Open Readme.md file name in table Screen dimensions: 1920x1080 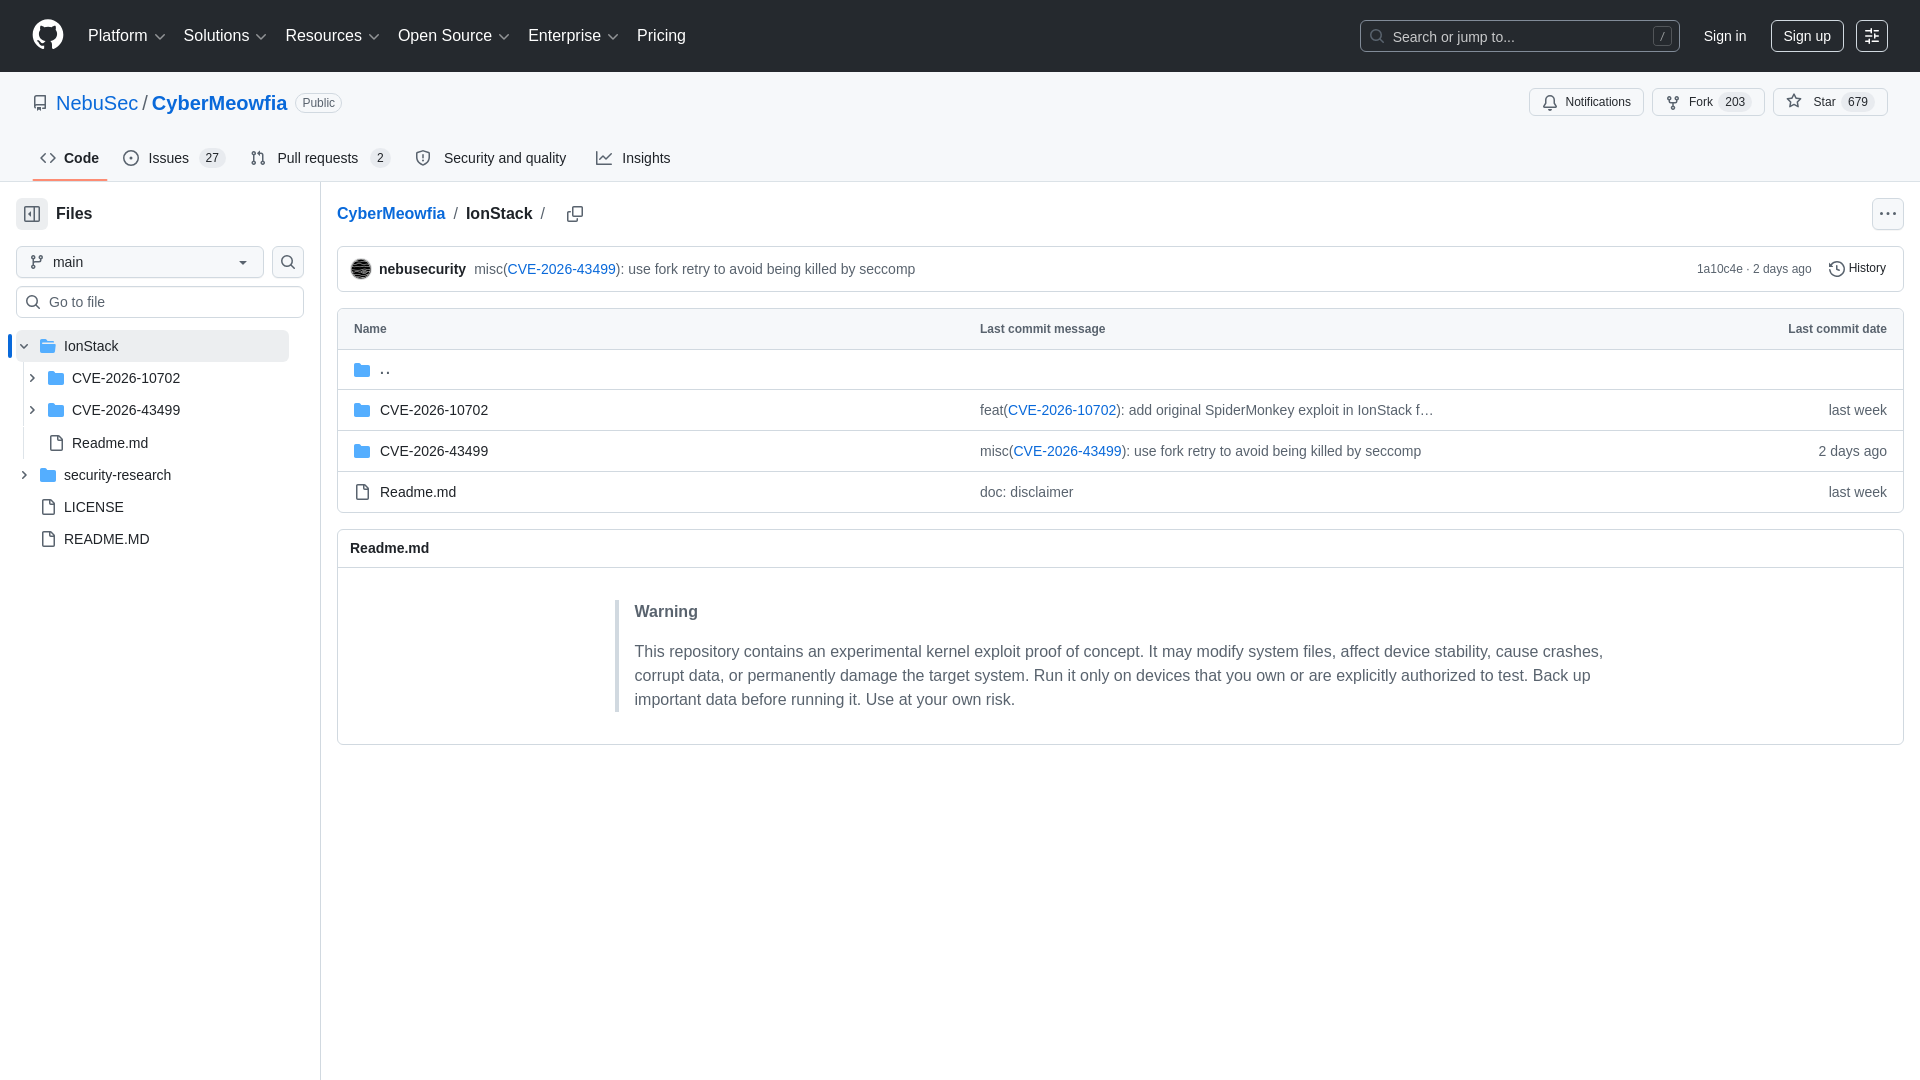pyautogui.click(x=418, y=492)
